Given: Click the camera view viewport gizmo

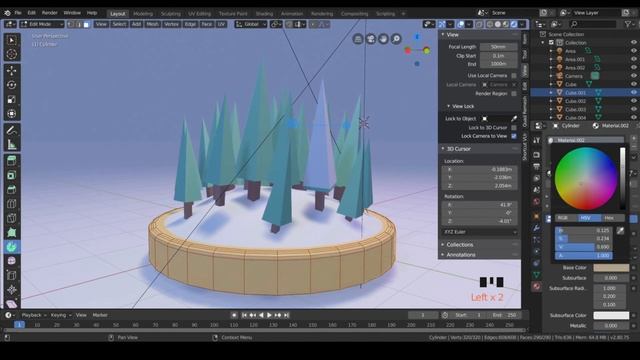Looking at the screenshot, I should tap(371, 39).
